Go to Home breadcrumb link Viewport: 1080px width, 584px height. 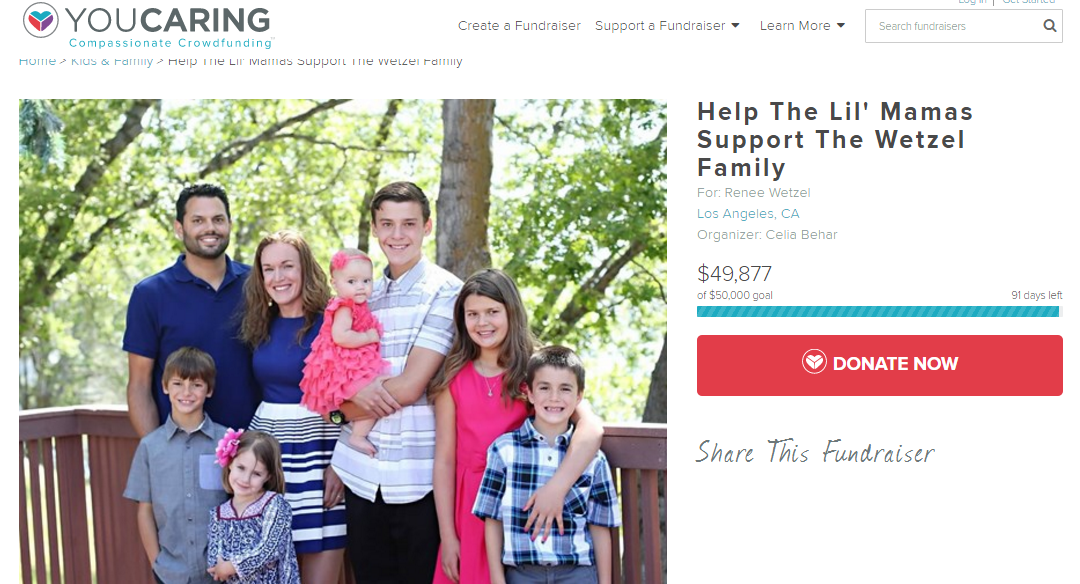click(x=37, y=61)
